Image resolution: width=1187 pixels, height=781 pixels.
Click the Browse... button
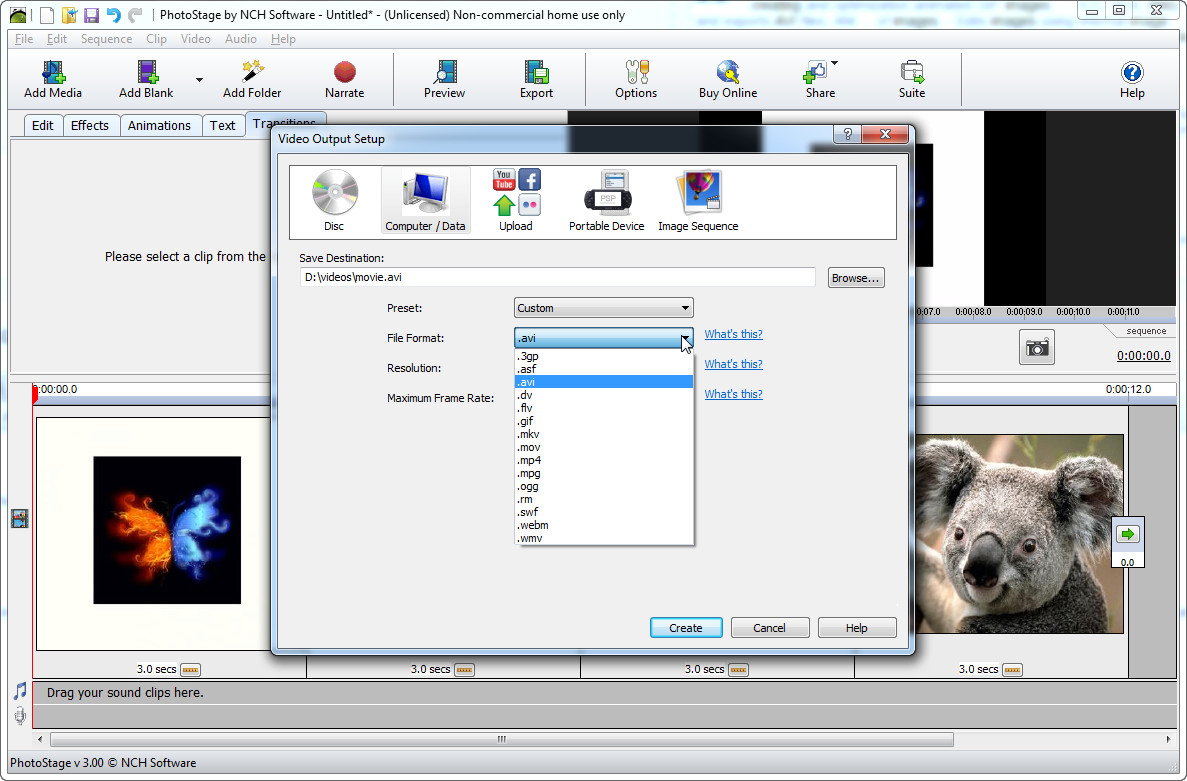(855, 278)
